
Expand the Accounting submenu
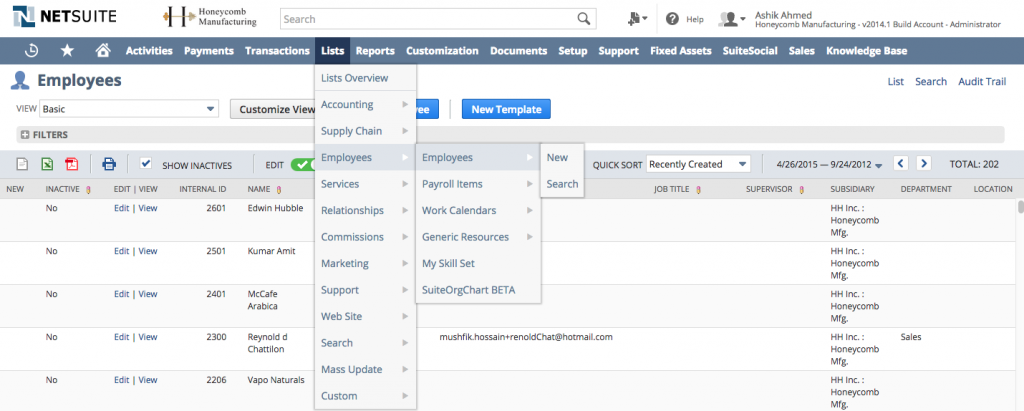pyautogui.click(x=365, y=105)
